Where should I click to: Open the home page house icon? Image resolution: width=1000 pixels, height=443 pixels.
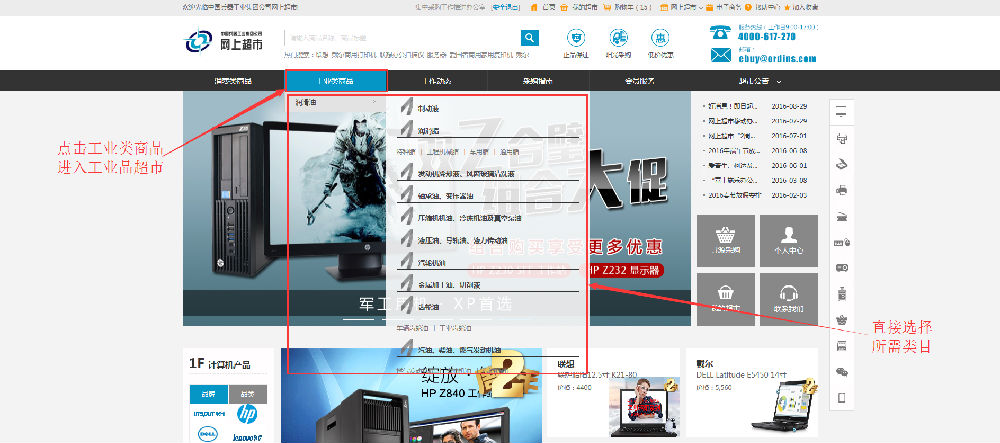pyautogui.click(x=534, y=8)
